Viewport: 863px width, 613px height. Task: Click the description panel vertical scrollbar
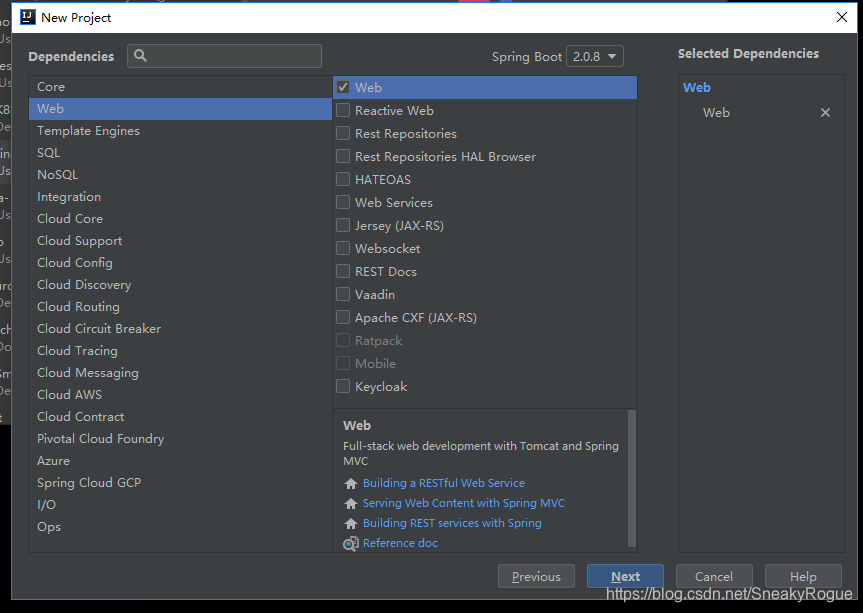pyautogui.click(x=632, y=479)
